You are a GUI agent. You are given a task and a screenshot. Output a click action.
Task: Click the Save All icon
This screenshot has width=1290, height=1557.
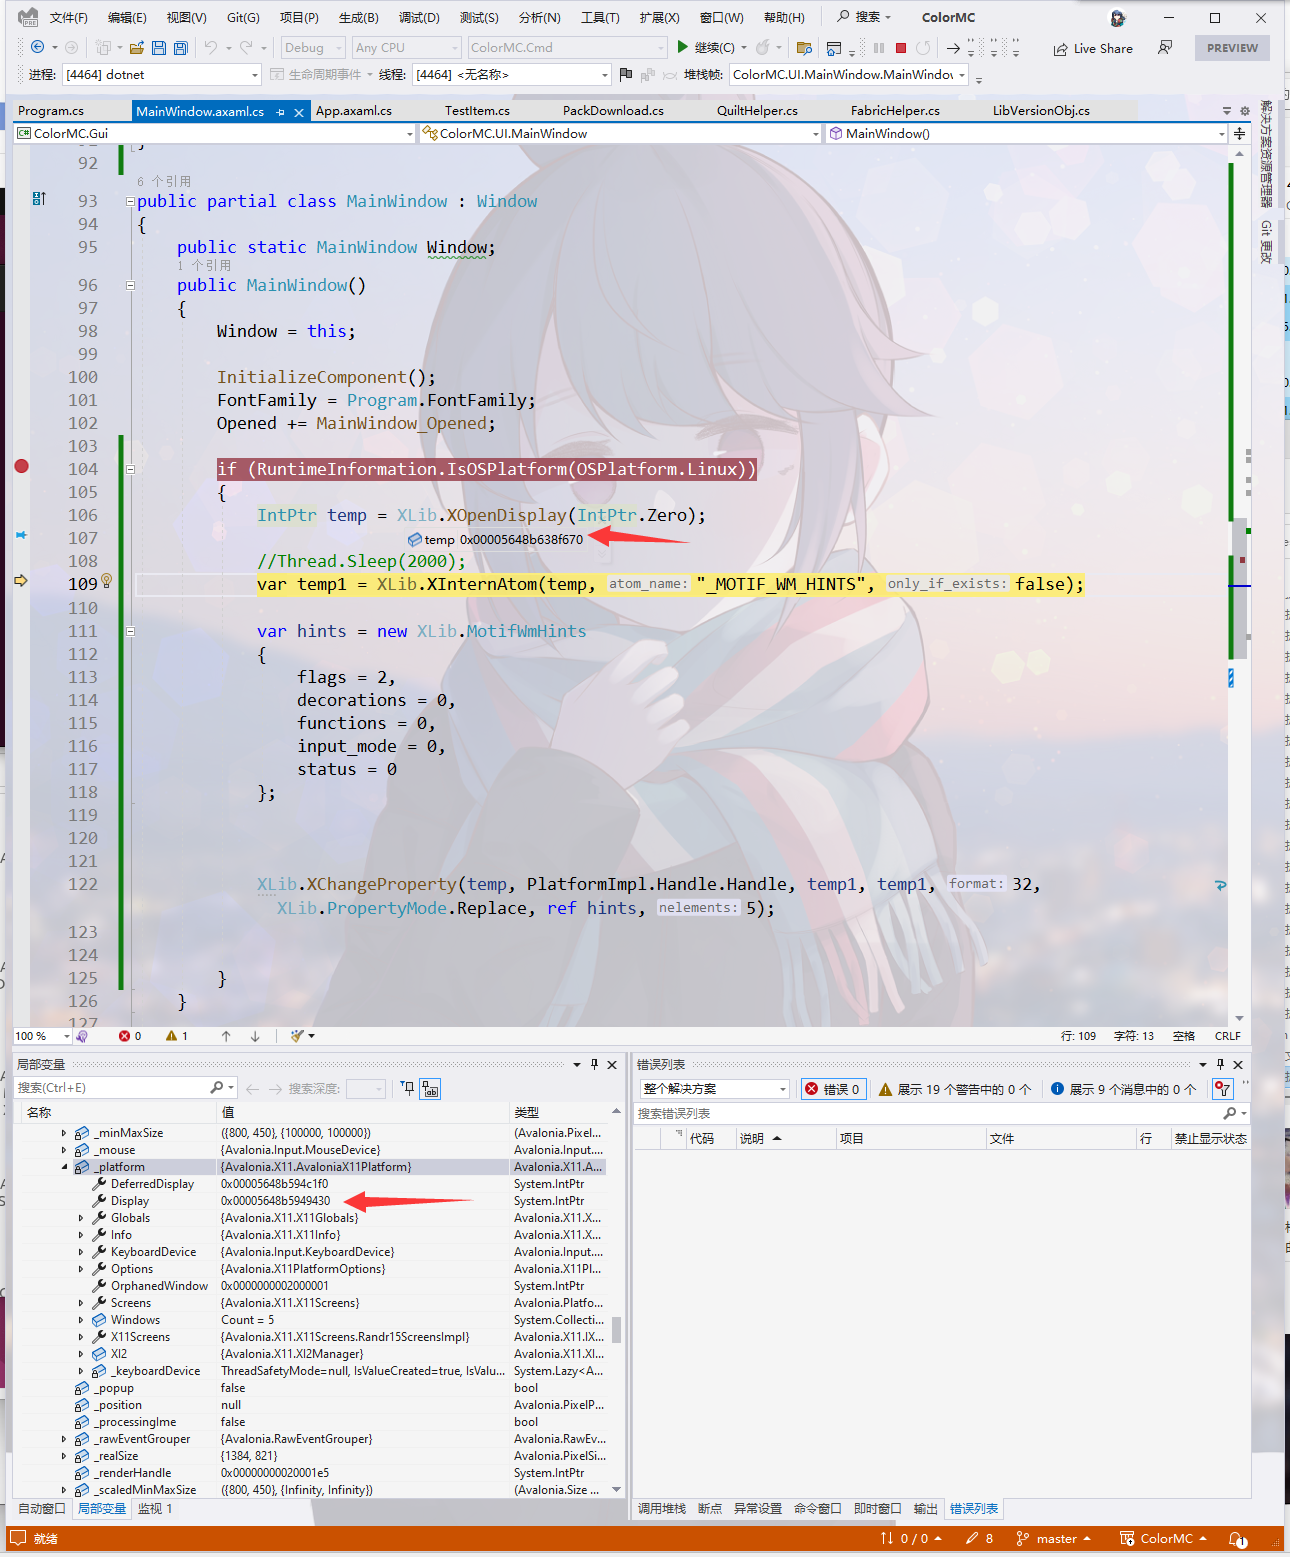pos(179,47)
